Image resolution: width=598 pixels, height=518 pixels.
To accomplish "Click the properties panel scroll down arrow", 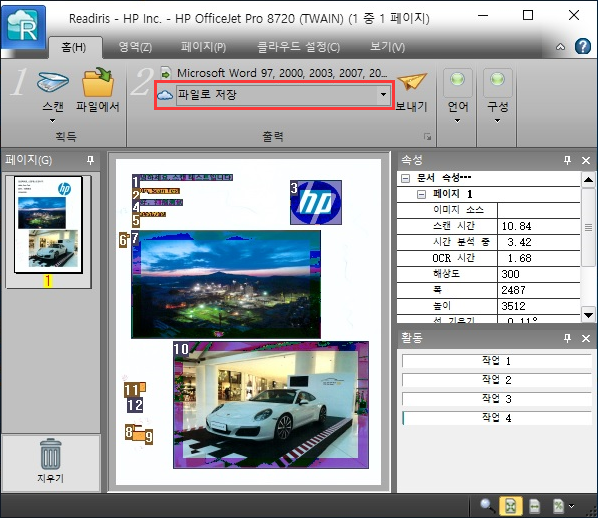I will tap(588, 315).
